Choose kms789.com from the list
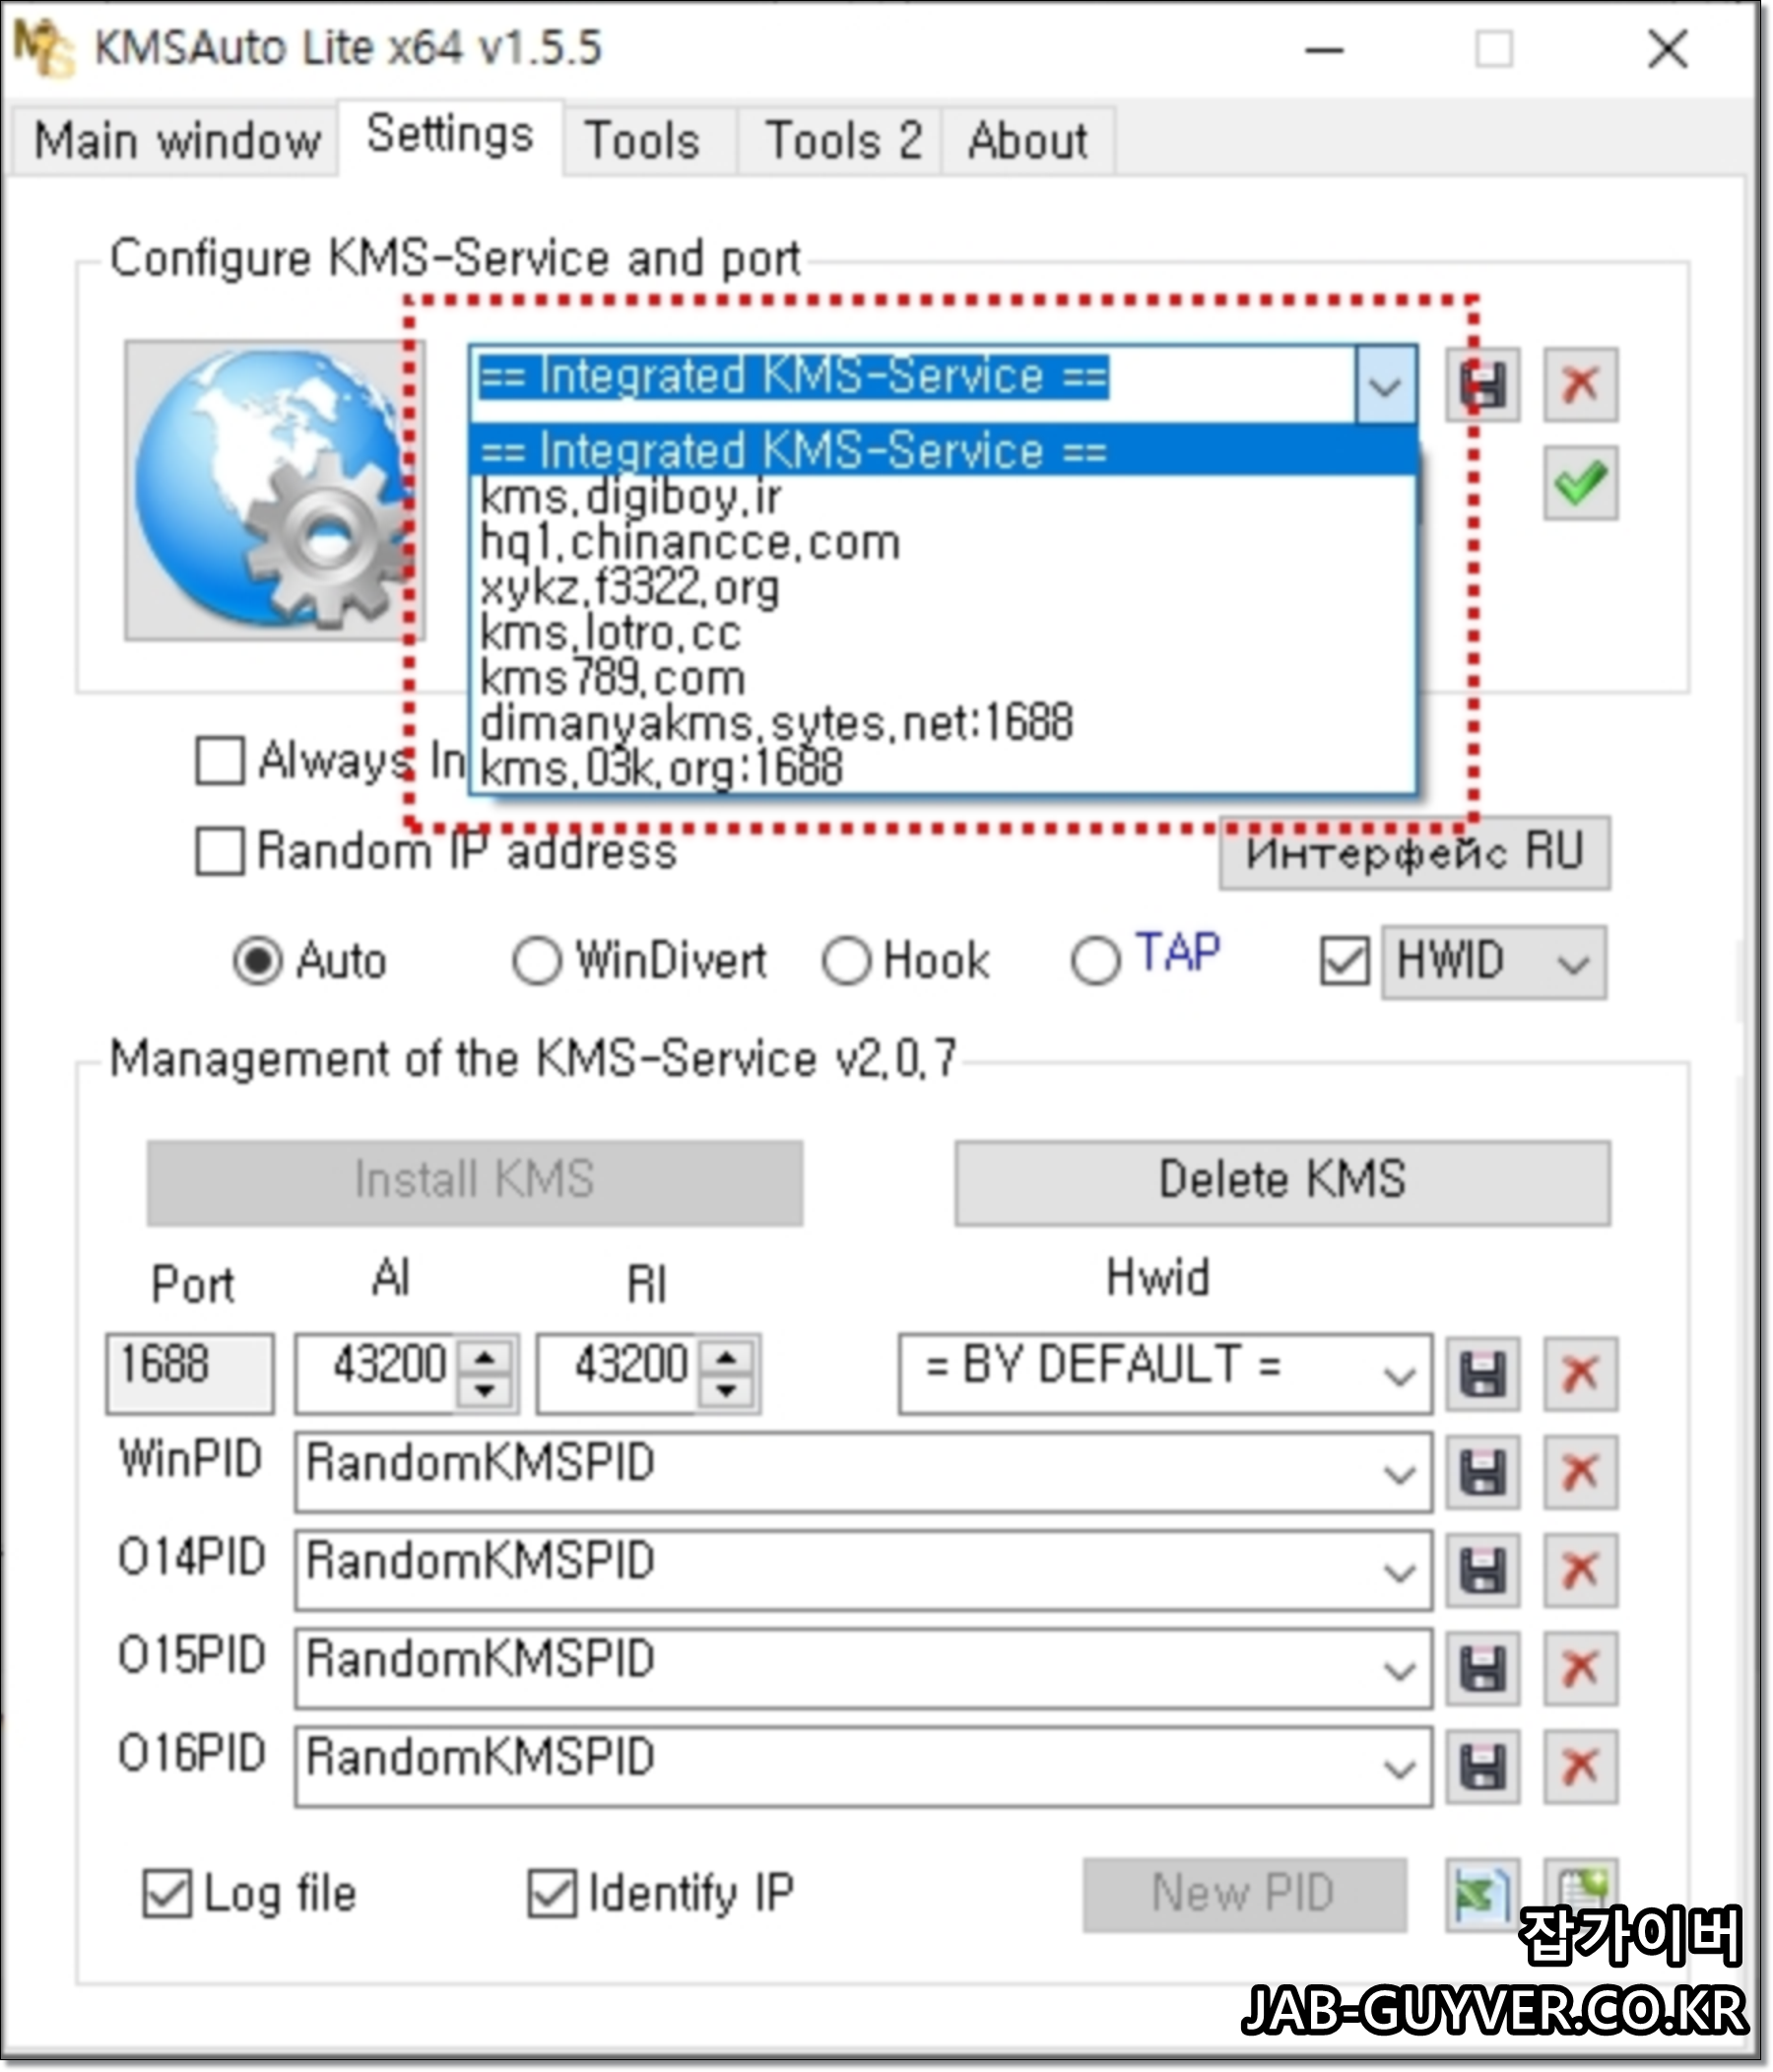Screen dimensions: 1773x2072 click(942, 678)
